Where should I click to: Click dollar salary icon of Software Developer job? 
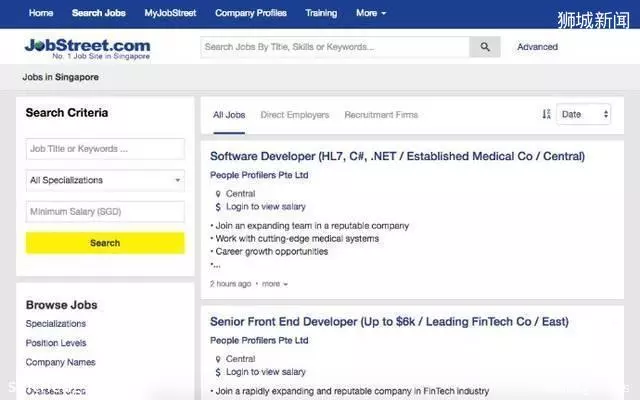pyautogui.click(x=218, y=207)
